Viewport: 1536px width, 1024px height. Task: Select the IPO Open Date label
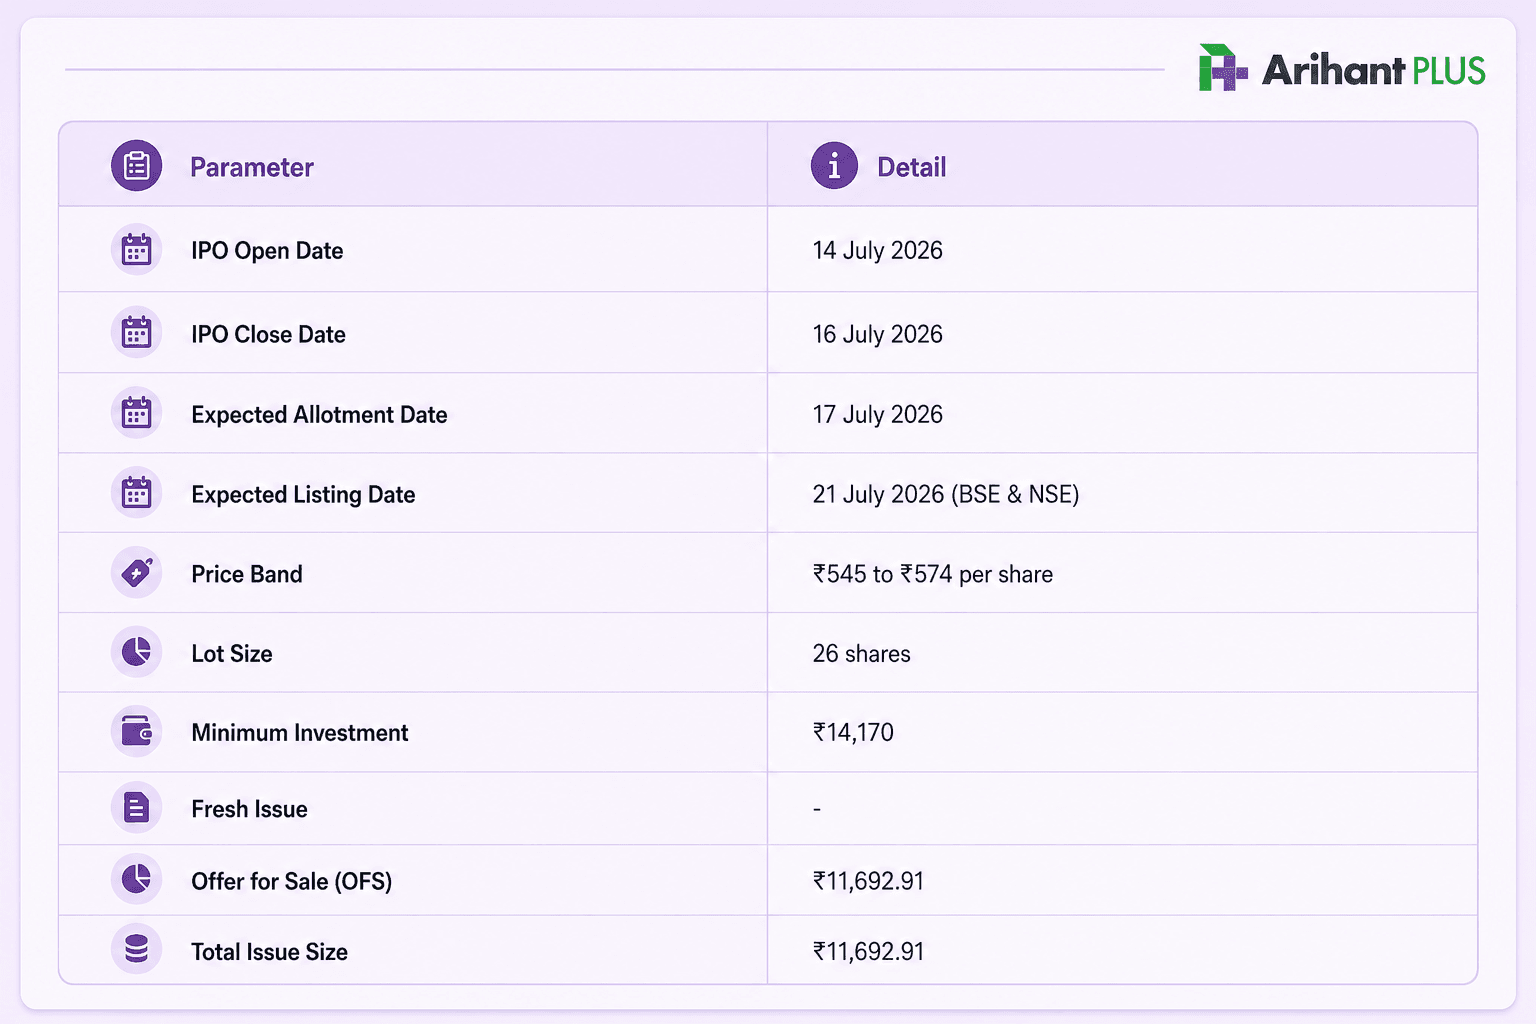(267, 251)
